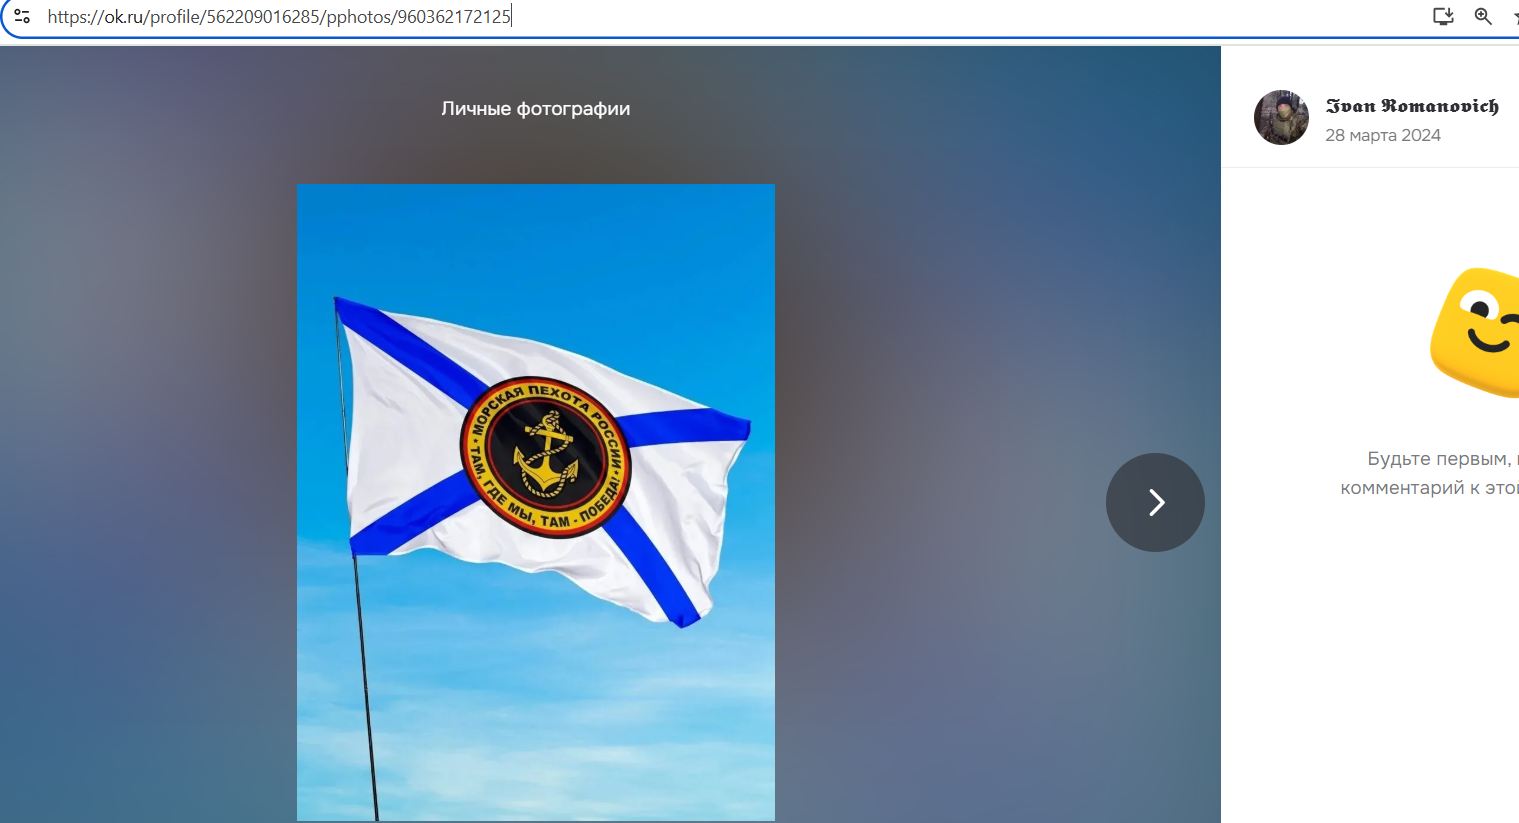This screenshot has width=1519, height=823.
Task: Bookmark the page with the star icon
Action: pyautogui.click(x=1515, y=16)
